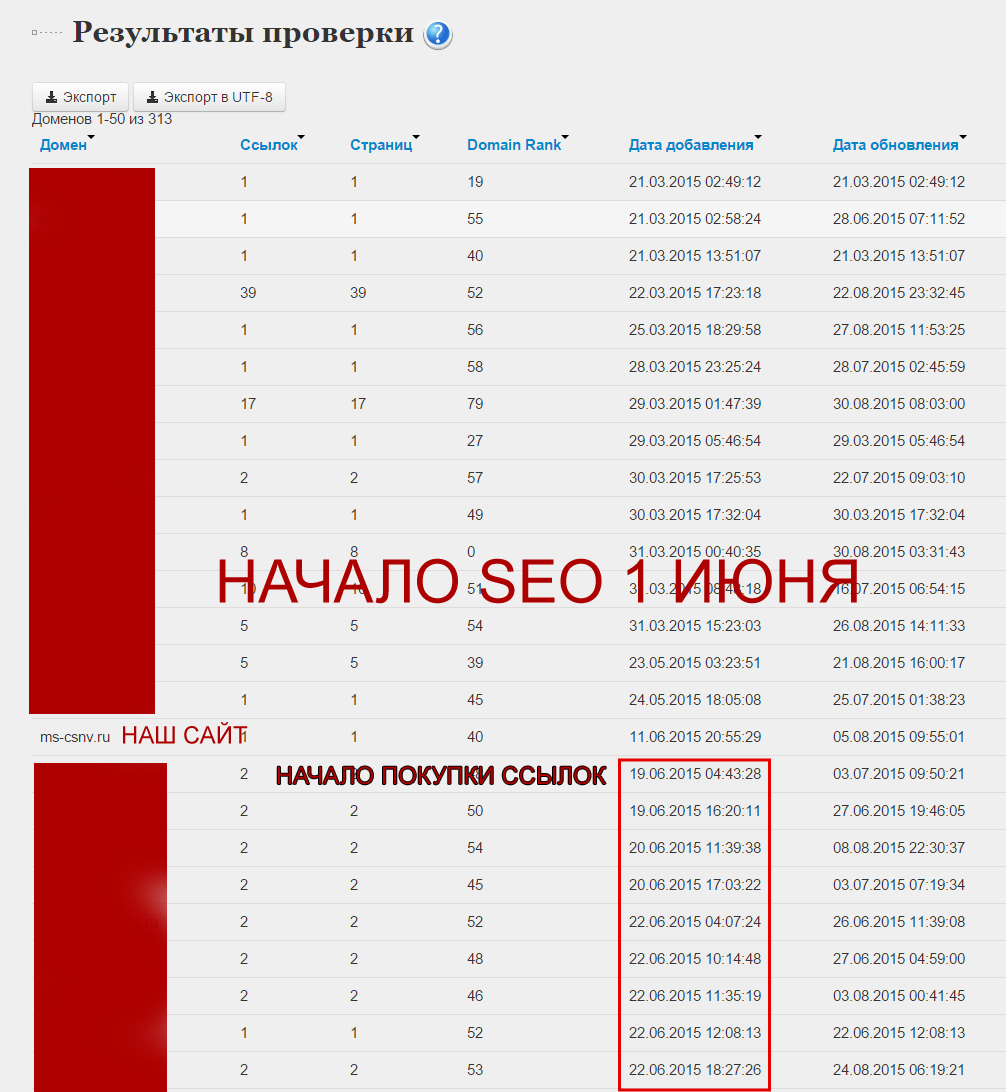This screenshot has height=1092, width=1006.
Task: Click date 25.03.2015 18:29:58
Action: coord(695,330)
